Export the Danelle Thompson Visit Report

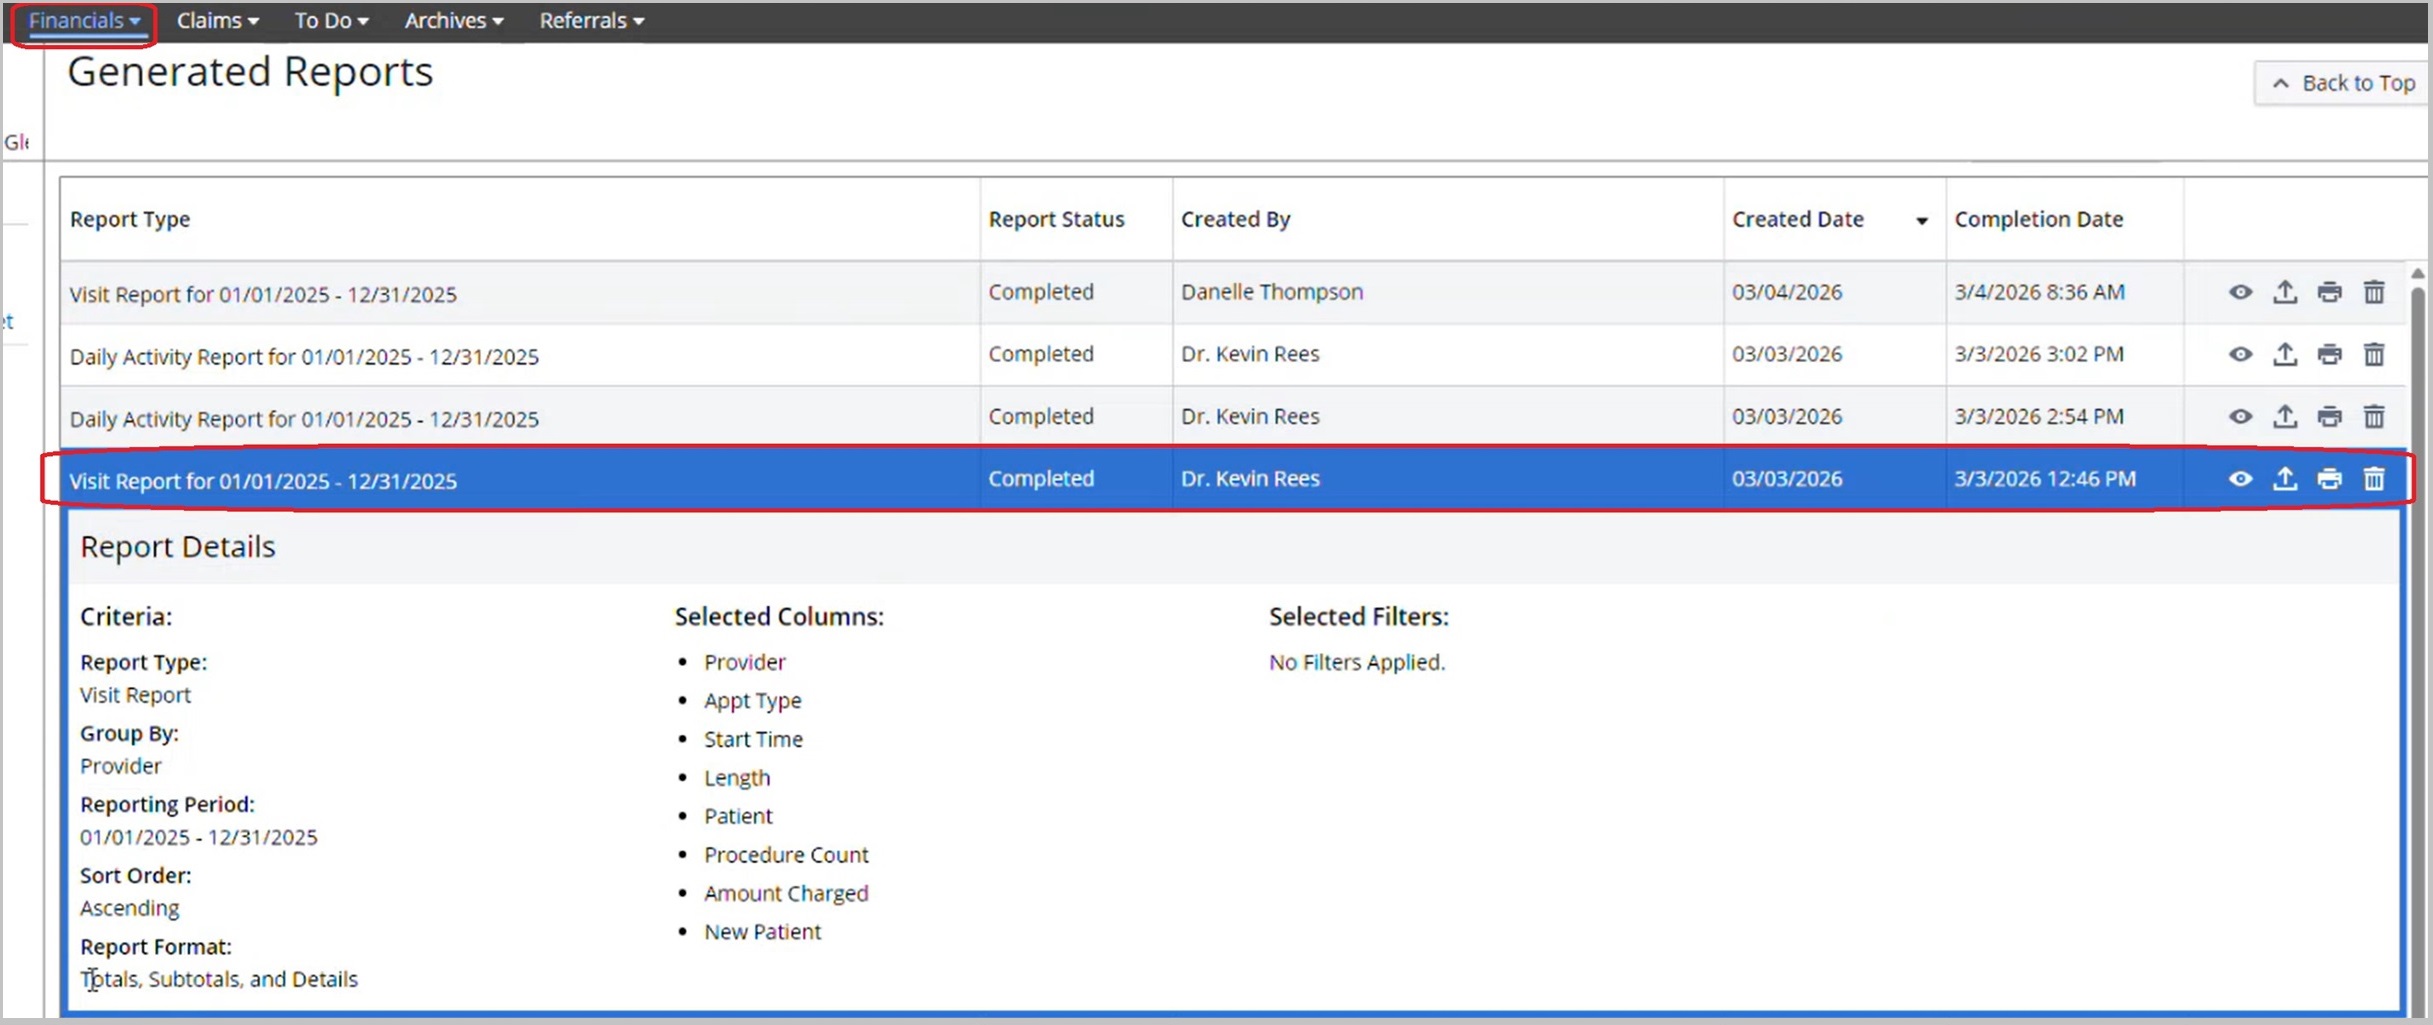tap(2285, 292)
